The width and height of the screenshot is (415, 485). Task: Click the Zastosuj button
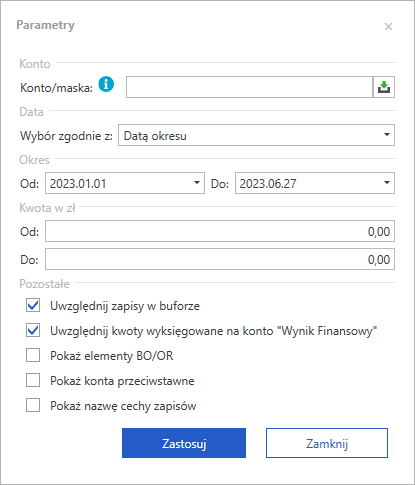coord(184,443)
